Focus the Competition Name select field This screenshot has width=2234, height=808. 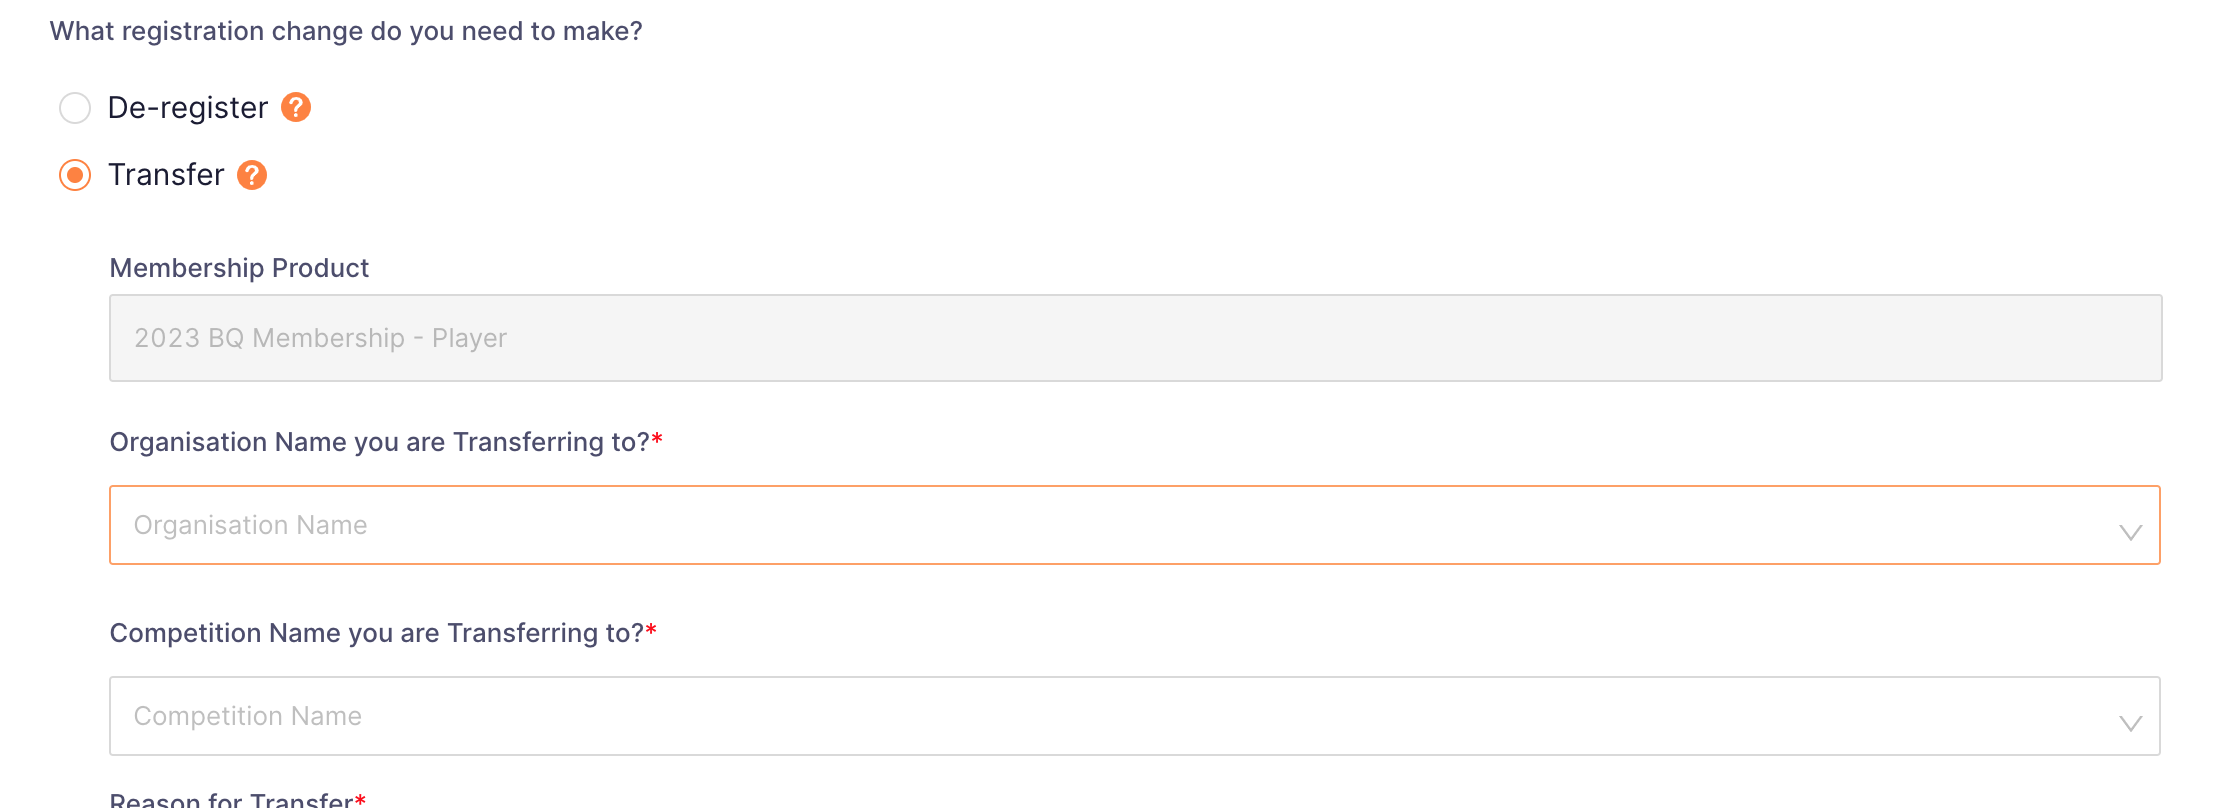[x=1135, y=716]
